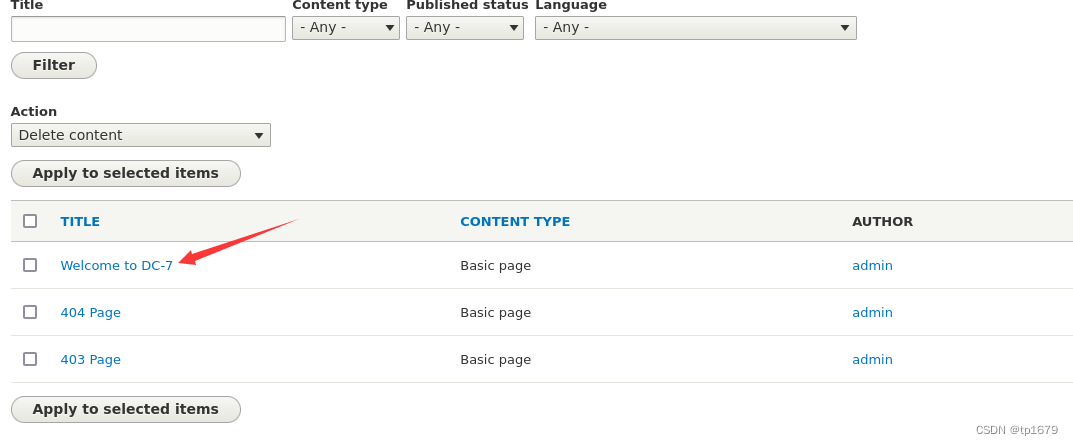The height and width of the screenshot is (445, 1073).
Task: Click the AUTHOR column header
Action: coord(883,222)
